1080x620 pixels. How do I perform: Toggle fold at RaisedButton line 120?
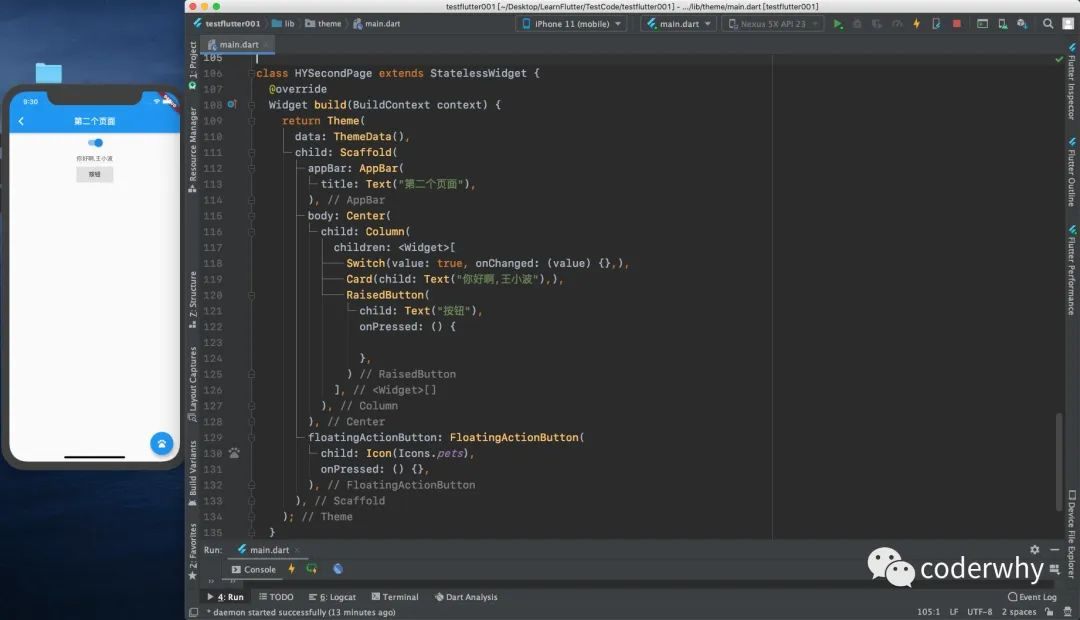point(252,295)
